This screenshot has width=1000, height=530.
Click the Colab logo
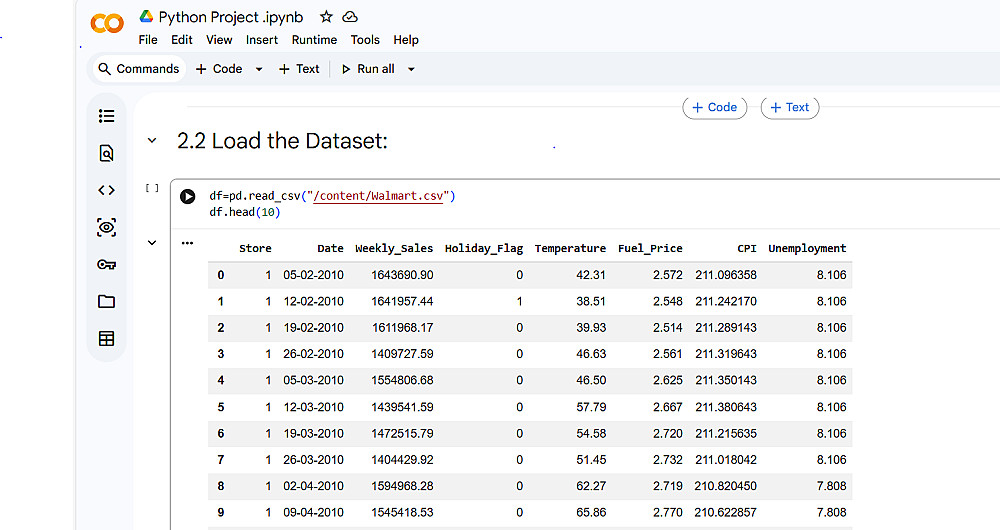coord(107,24)
